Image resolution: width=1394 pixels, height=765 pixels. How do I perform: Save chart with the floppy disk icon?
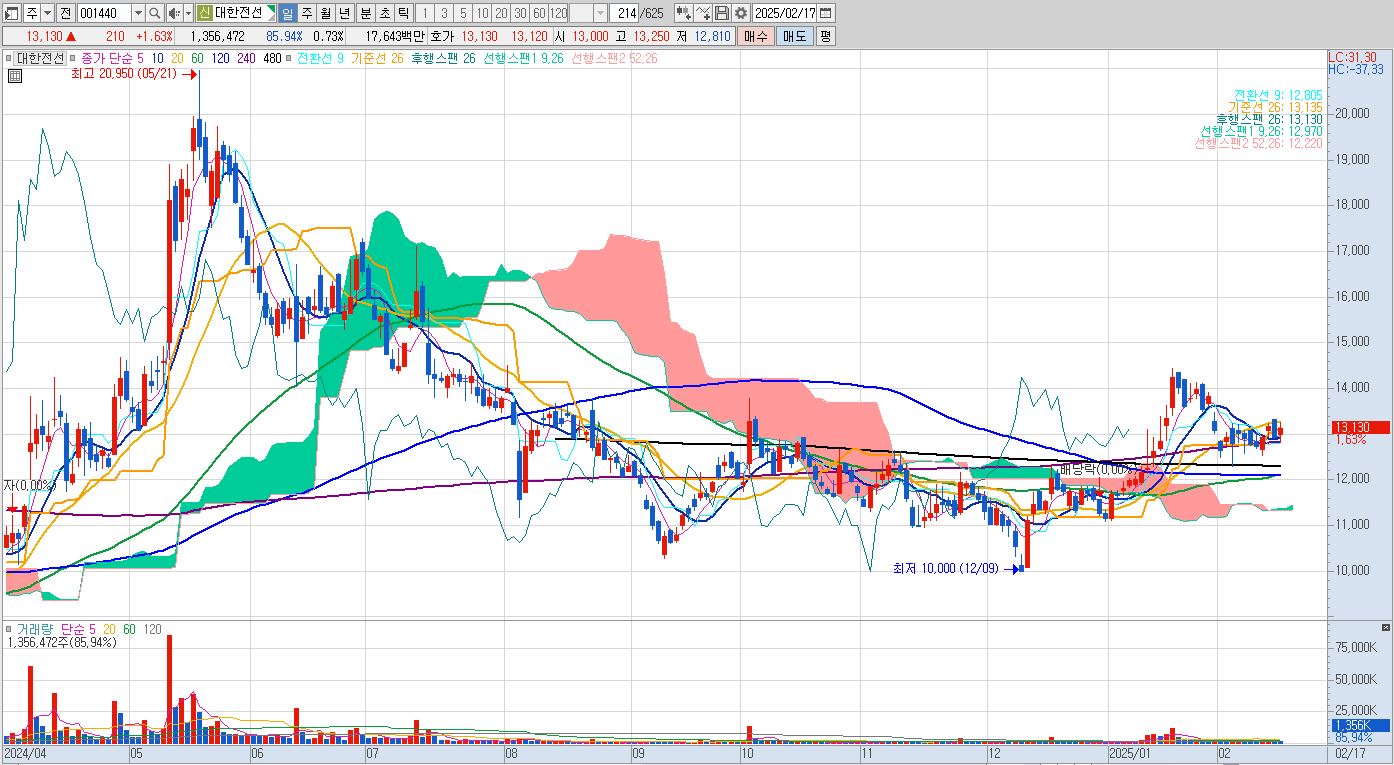click(722, 13)
